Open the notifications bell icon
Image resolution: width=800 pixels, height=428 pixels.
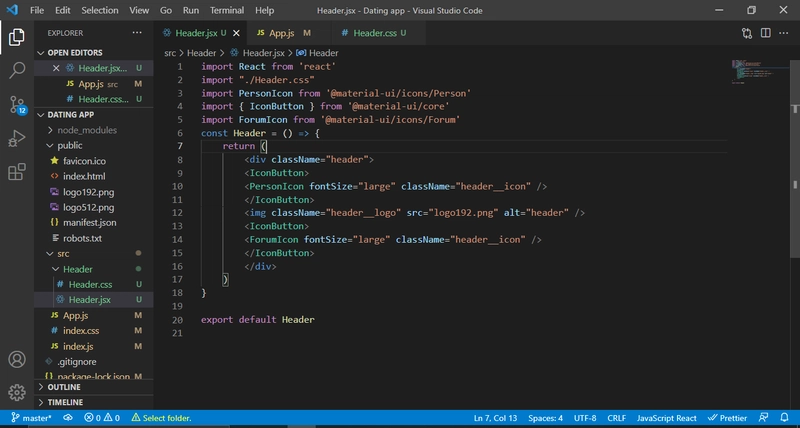tap(785, 418)
